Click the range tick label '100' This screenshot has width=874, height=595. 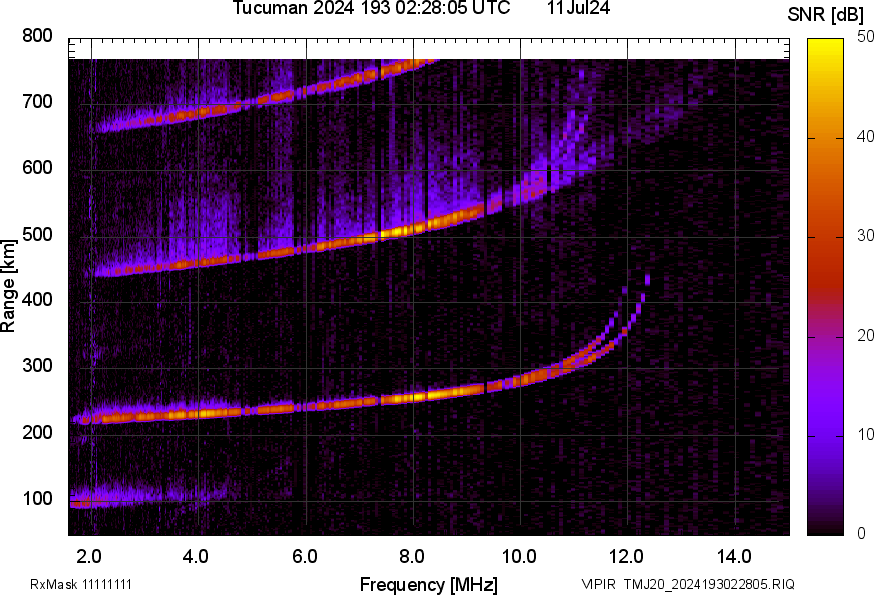[37, 498]
